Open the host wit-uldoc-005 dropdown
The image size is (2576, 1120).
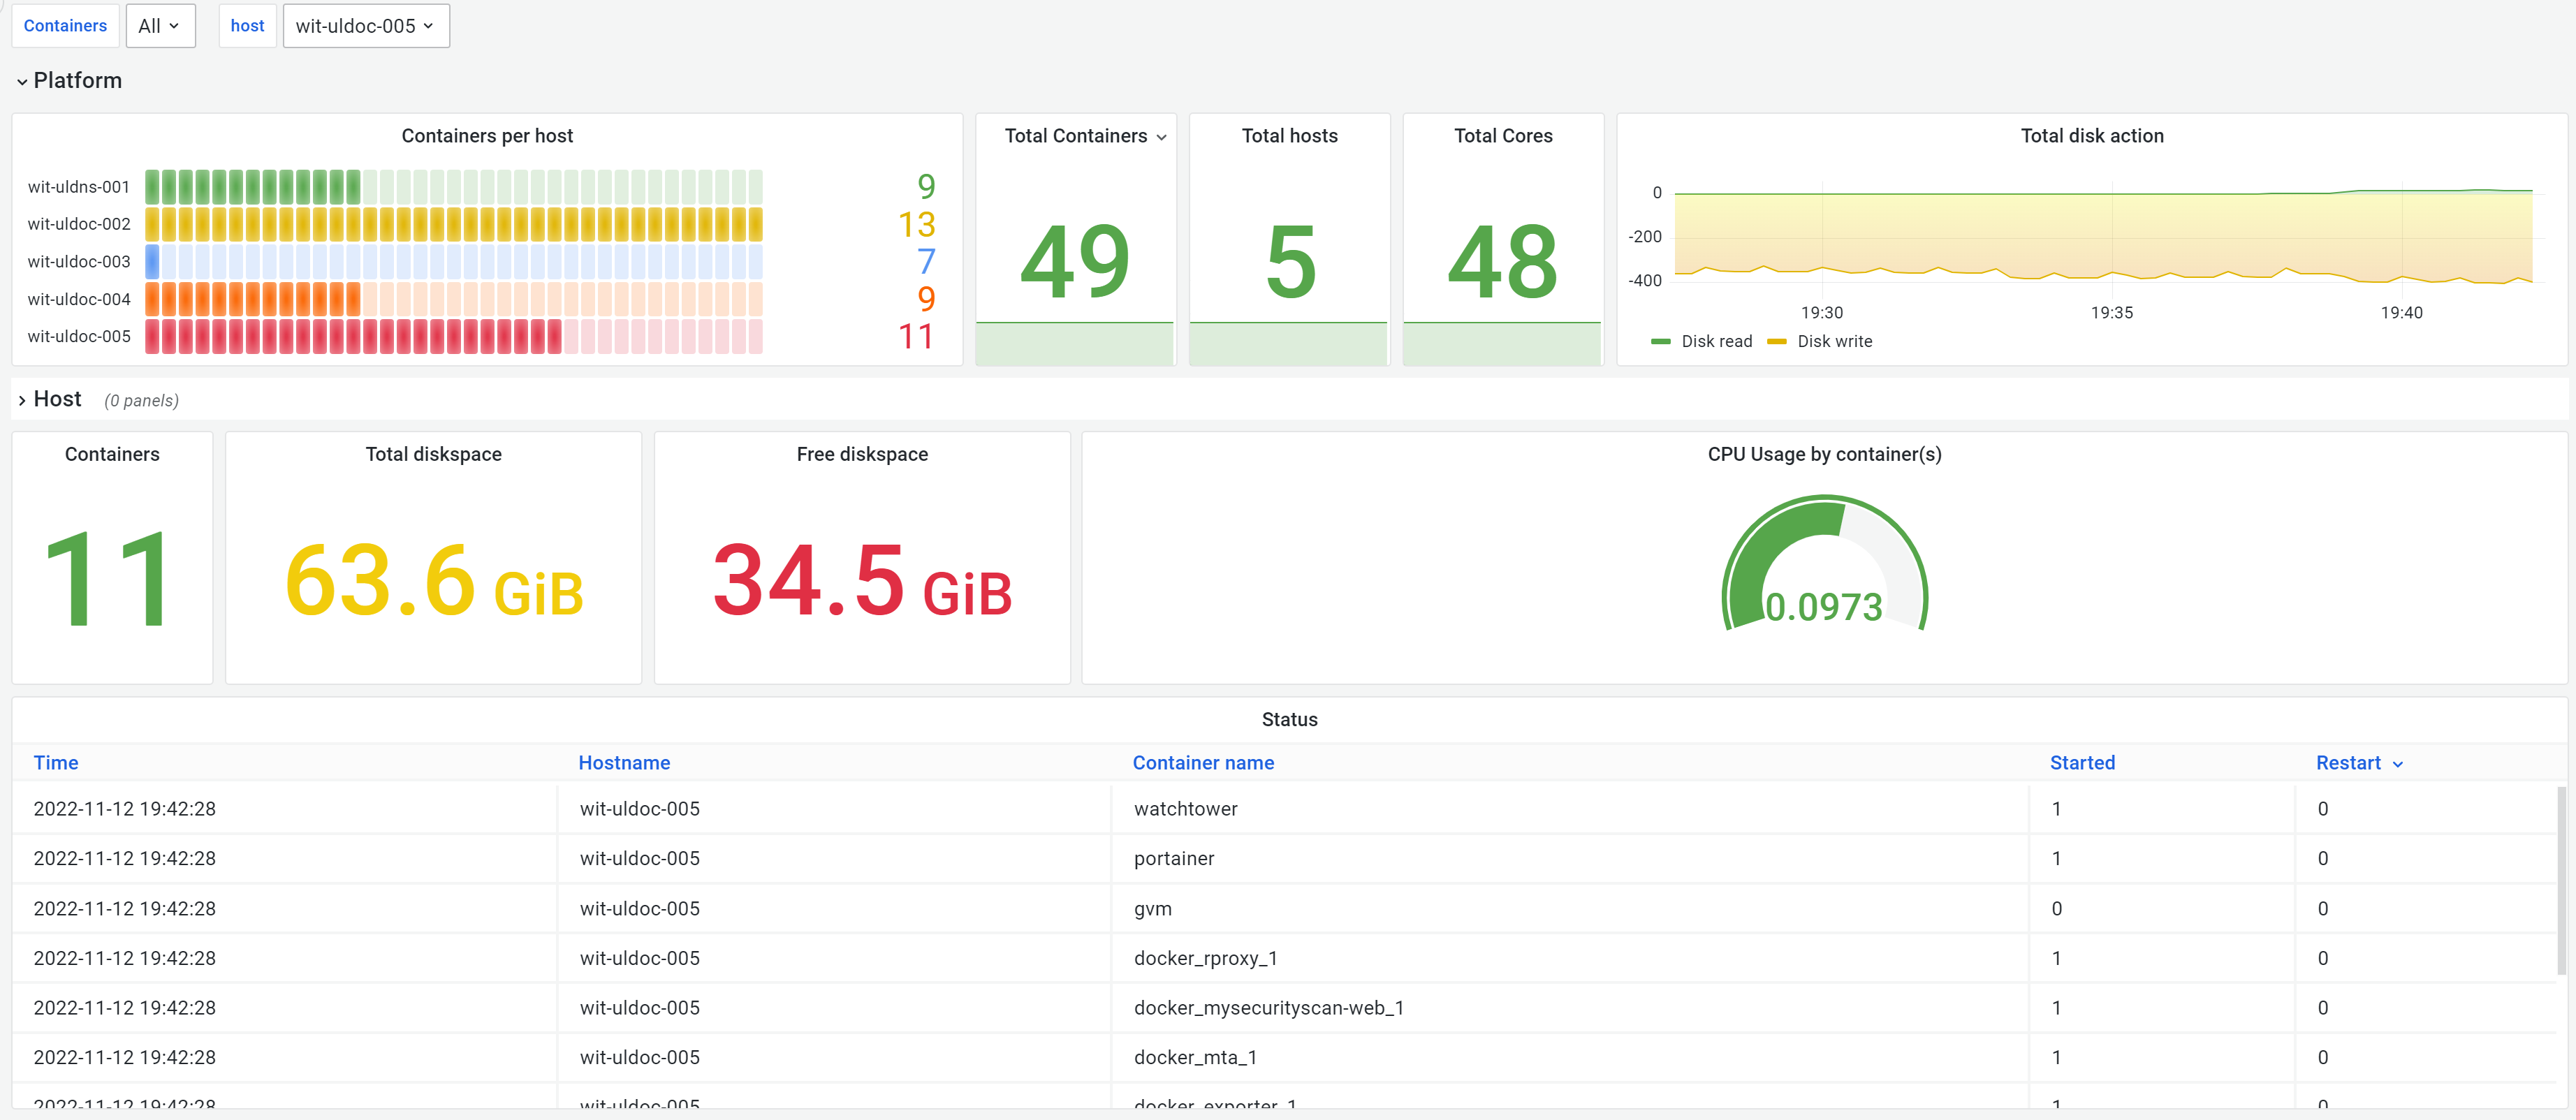[365, 26]
